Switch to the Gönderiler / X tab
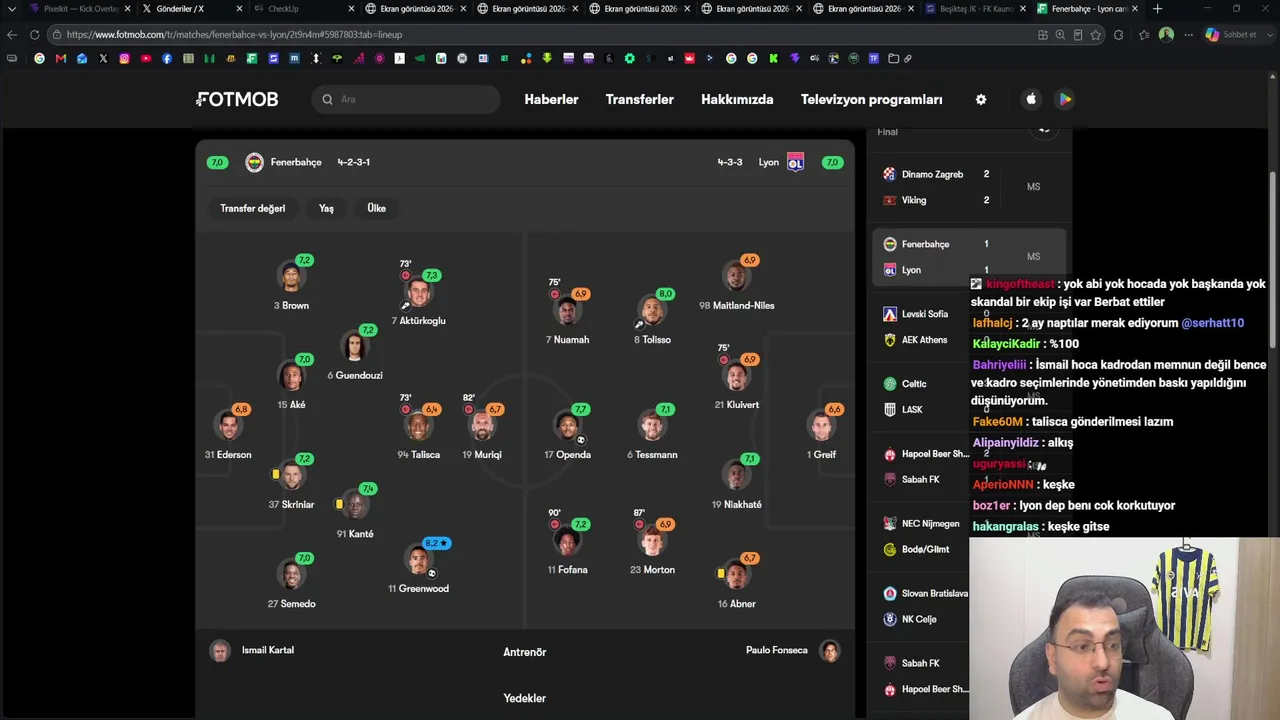Viewport: 1280px width, 720px height. tap(189, 9)
